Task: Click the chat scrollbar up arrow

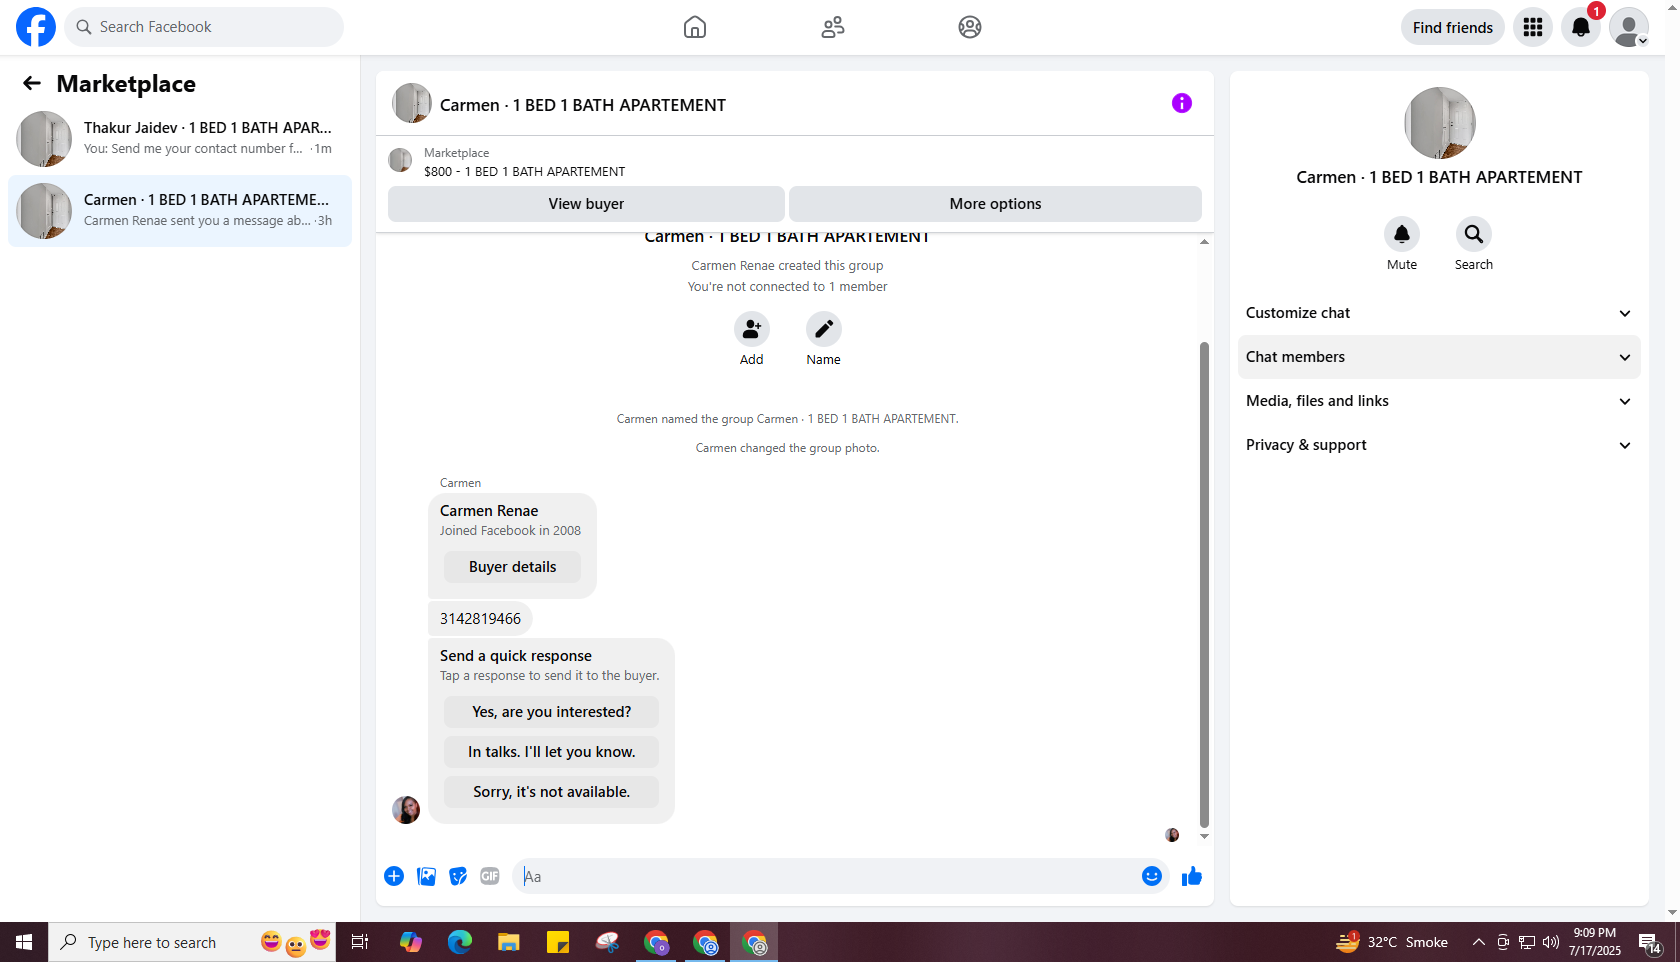Action: pos(1204,241)
